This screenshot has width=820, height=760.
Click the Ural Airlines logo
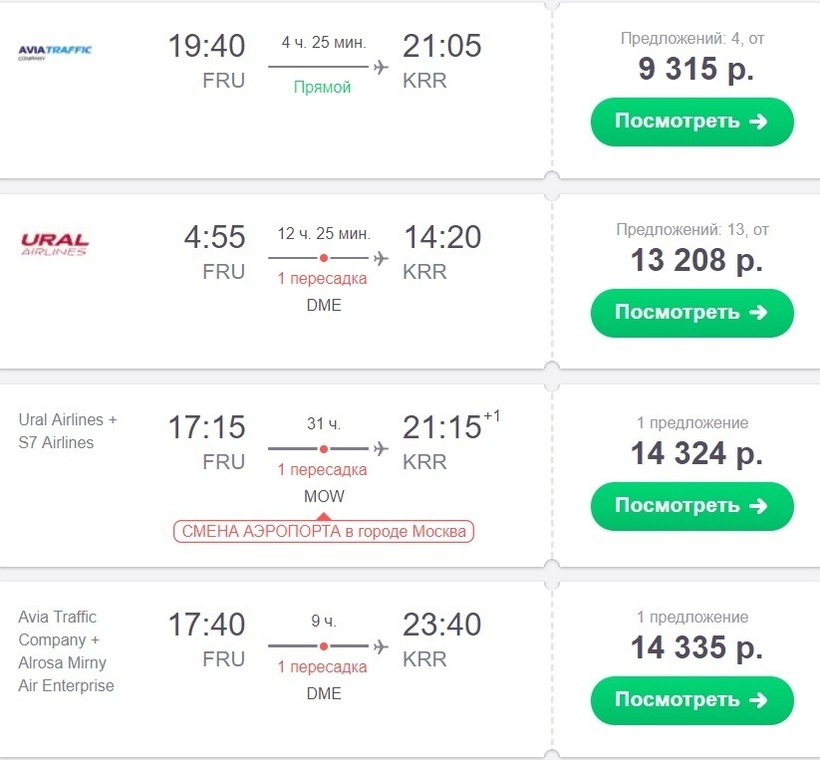[x=55, y=243]
